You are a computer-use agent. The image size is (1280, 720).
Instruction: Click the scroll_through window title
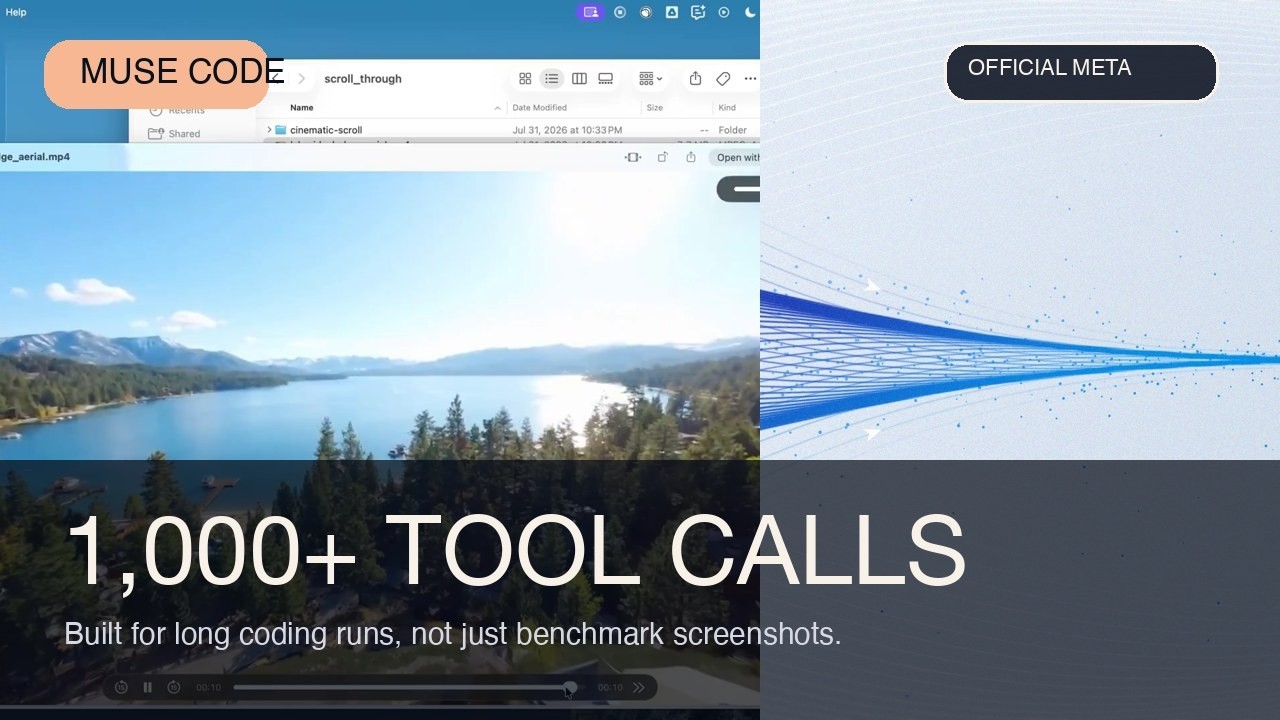(x=363, y=79)
